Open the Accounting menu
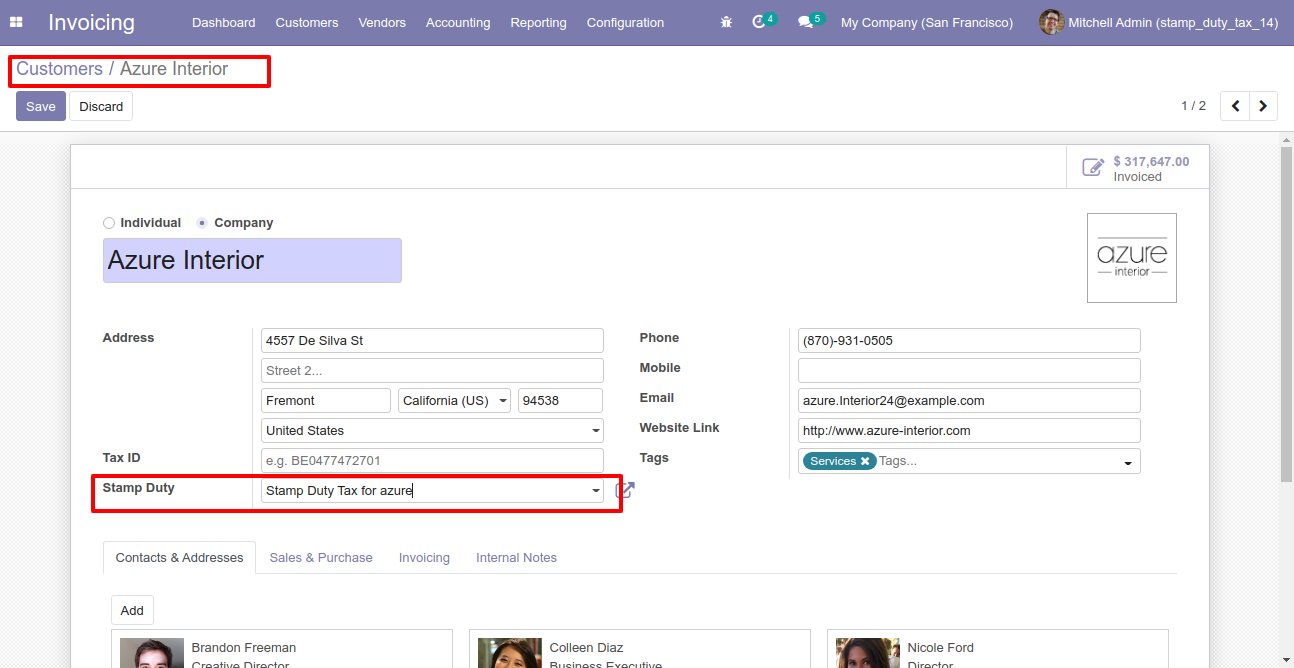This screenshot has width=1294, height=668. 458,22
